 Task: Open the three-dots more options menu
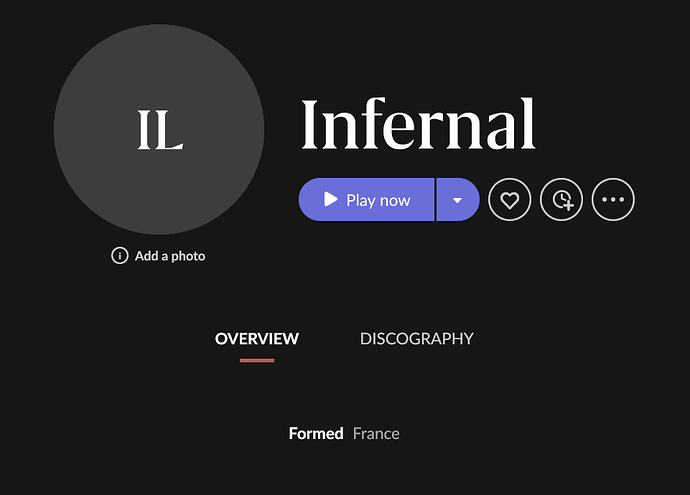click(x=613, y=200)
